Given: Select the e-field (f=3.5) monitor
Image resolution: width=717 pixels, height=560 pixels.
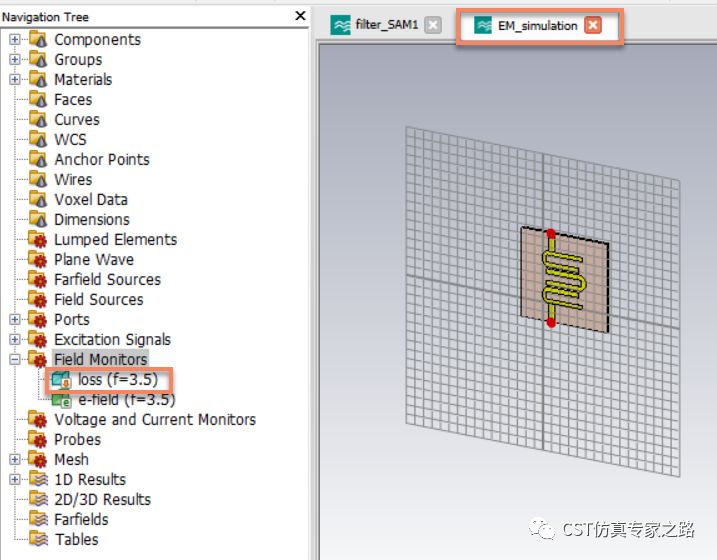Looking at the screenshot, I should coord(127,400).
